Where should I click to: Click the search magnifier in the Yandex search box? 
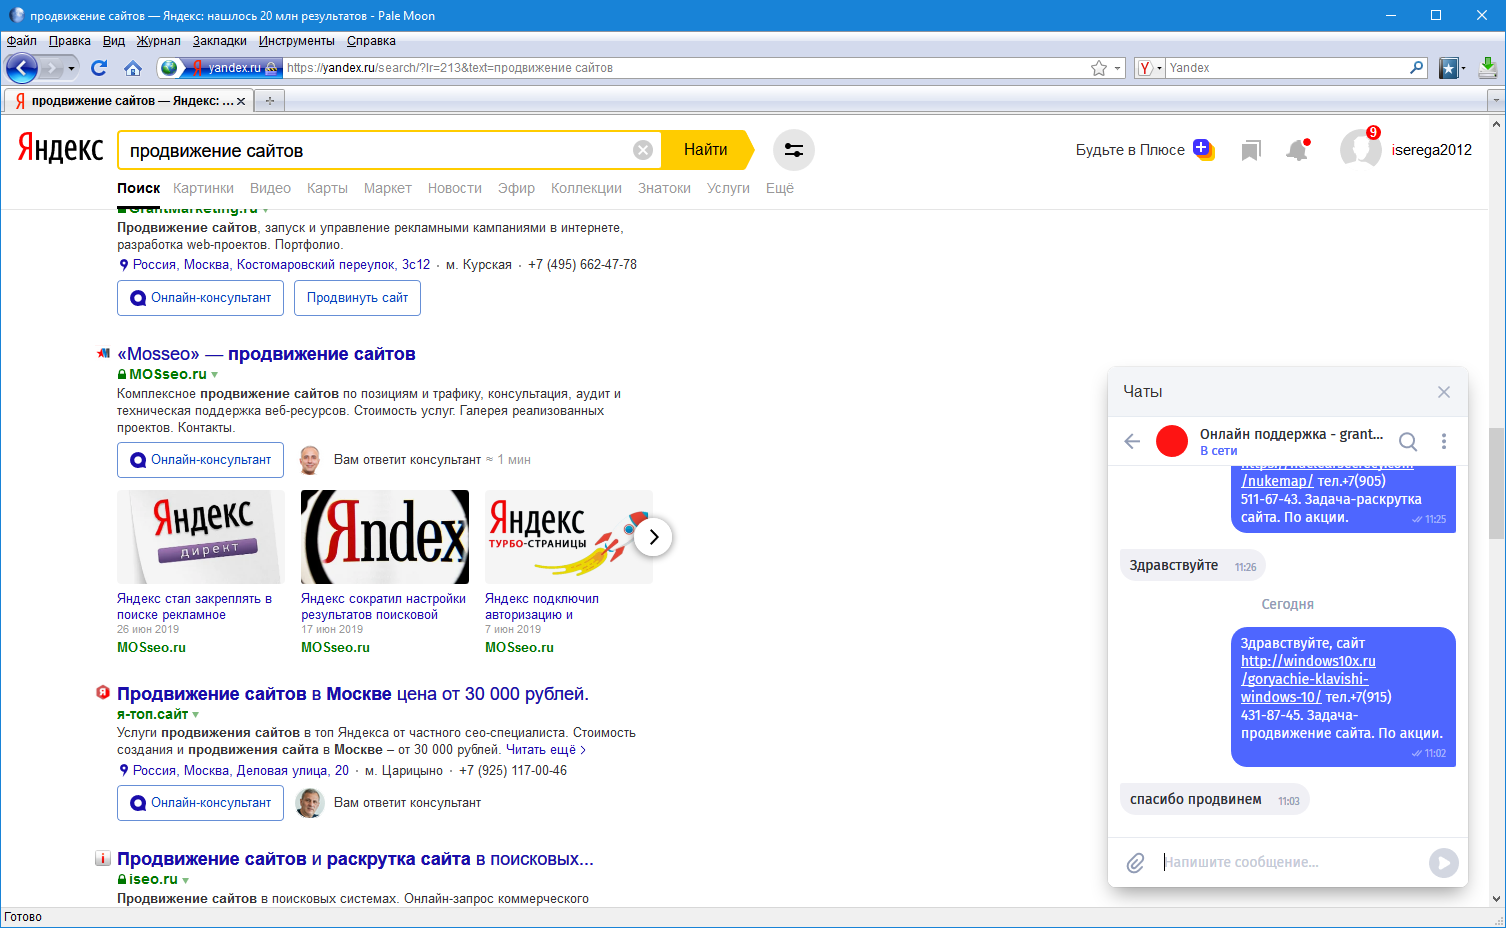coord(1416,68)
